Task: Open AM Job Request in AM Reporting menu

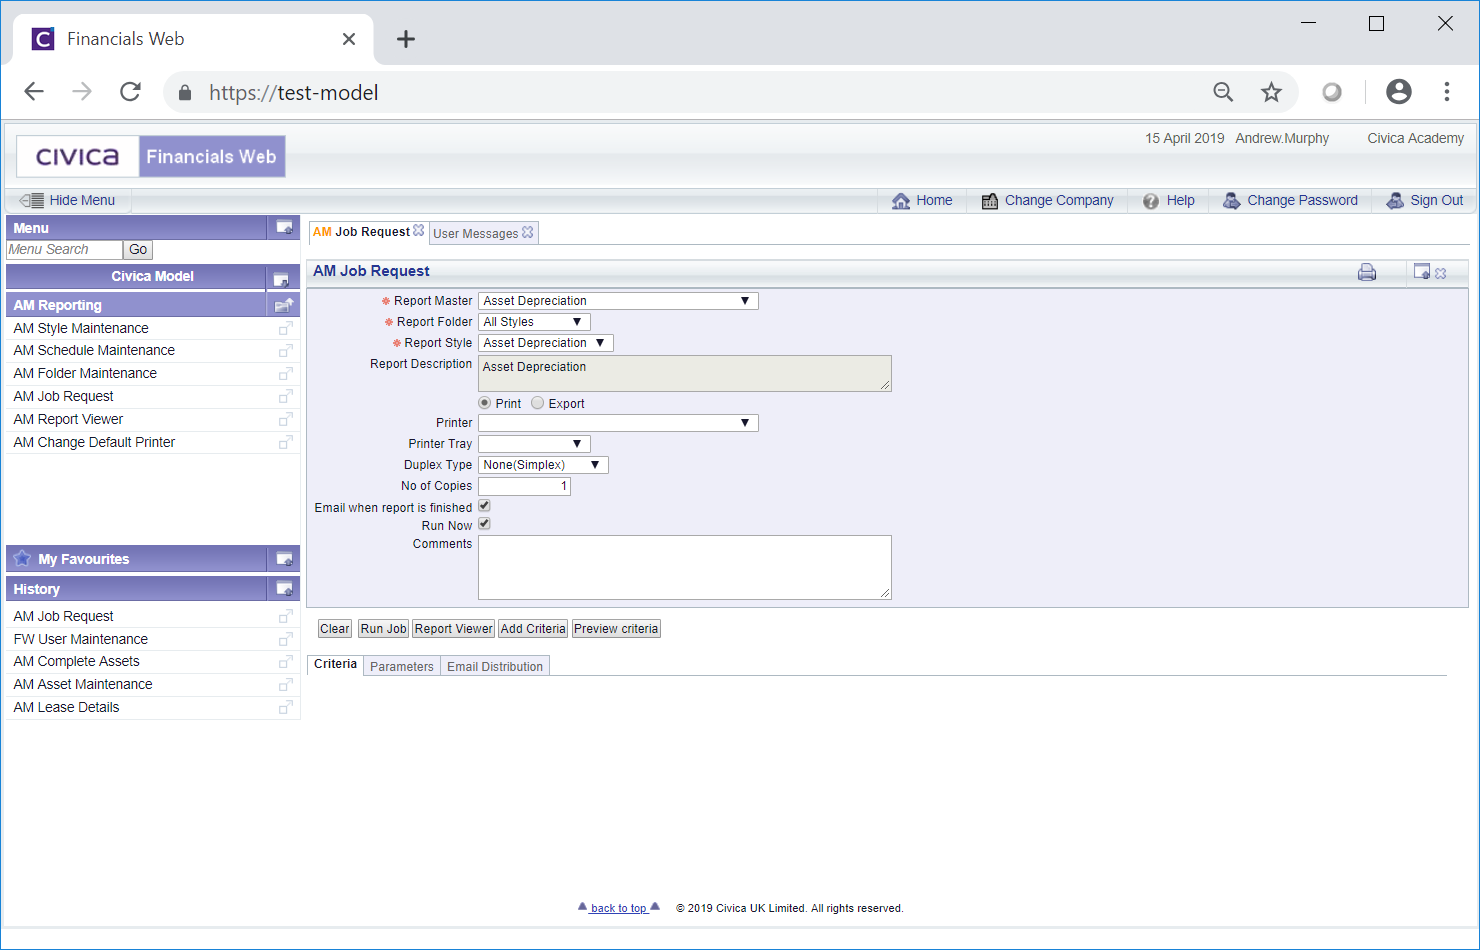Action: 63,397
